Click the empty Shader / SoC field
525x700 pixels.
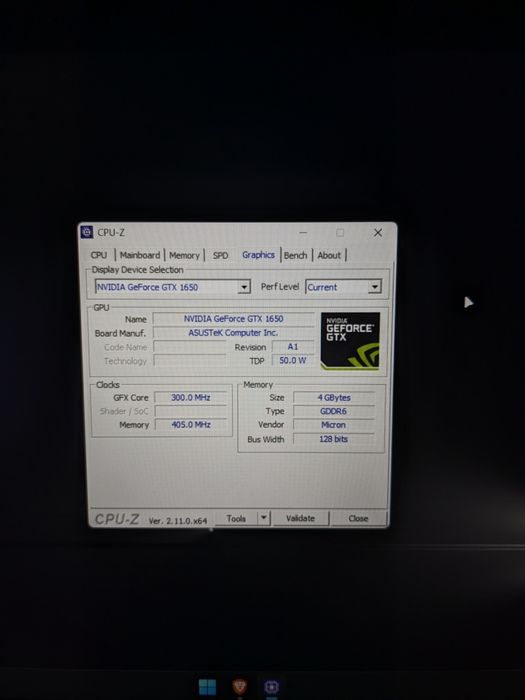point(191,411)
